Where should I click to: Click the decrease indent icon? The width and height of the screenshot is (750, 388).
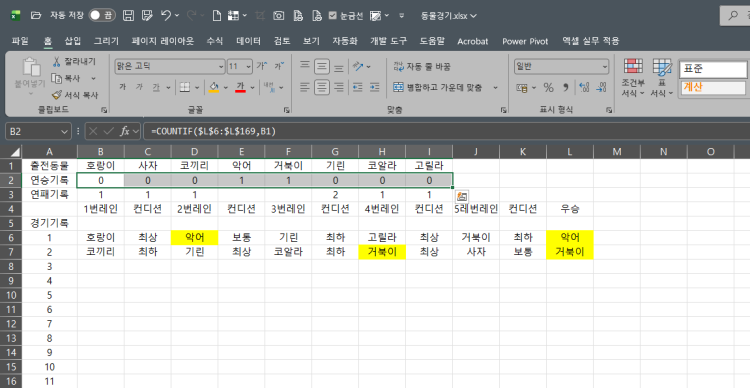[357, 87]
